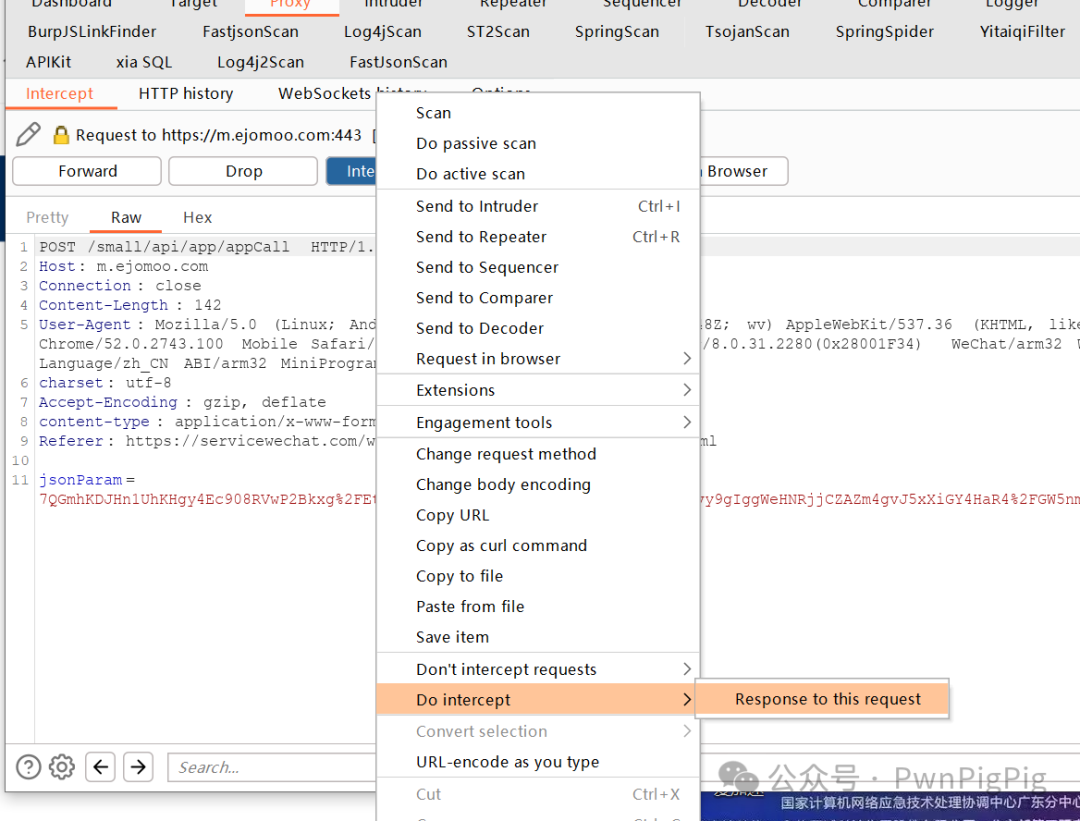1080x821 pixels.
Task: Open the ST2Scan tab
Action: [498, 32]
